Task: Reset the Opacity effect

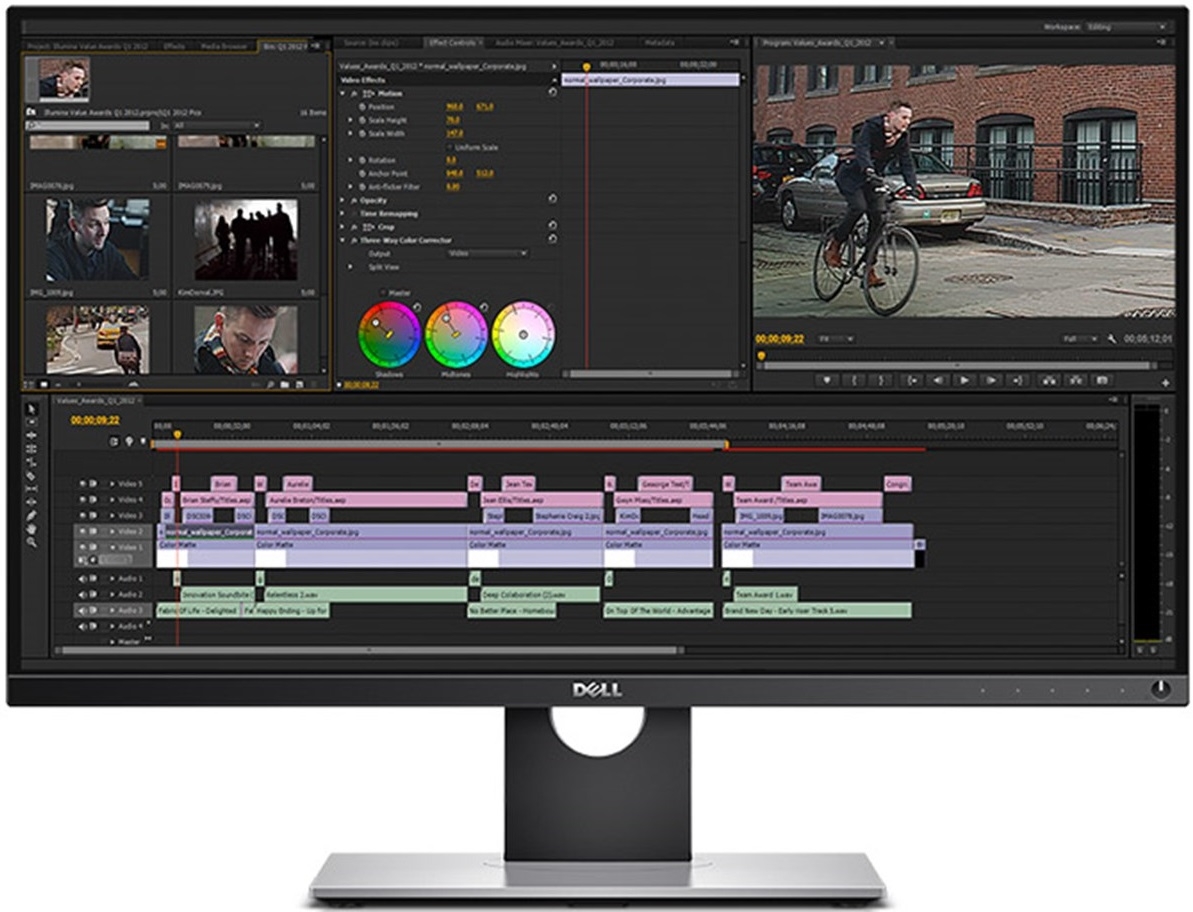Action: [552, 199]
